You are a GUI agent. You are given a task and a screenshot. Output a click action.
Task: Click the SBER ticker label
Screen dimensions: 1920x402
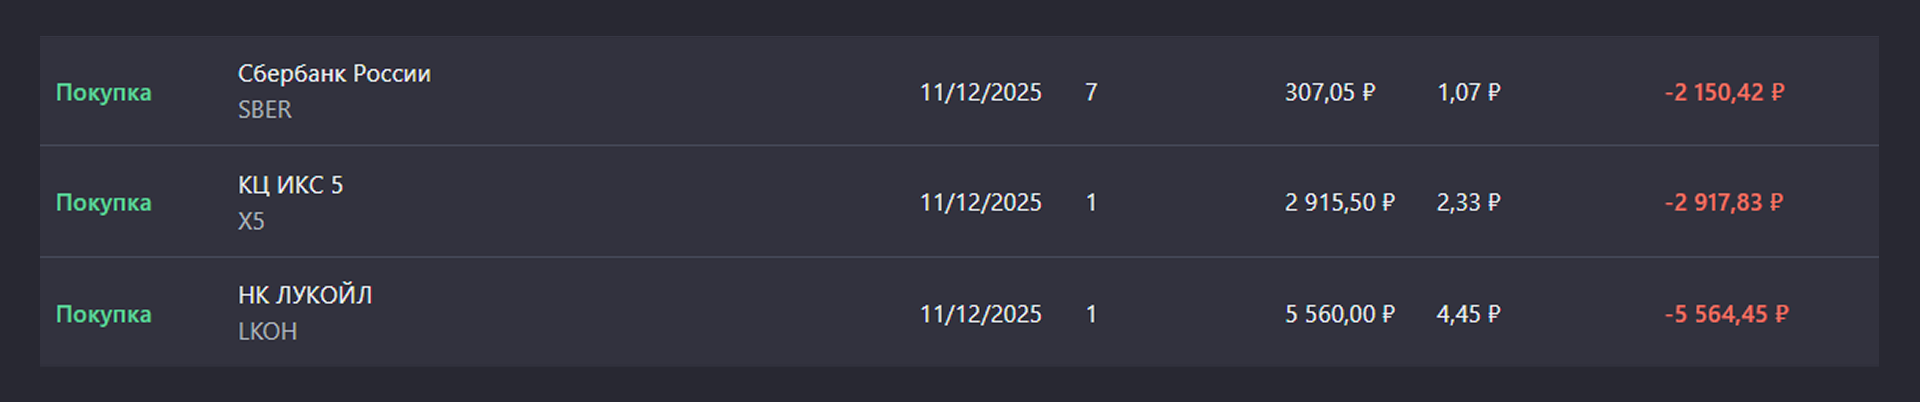[x=265, y=110]
